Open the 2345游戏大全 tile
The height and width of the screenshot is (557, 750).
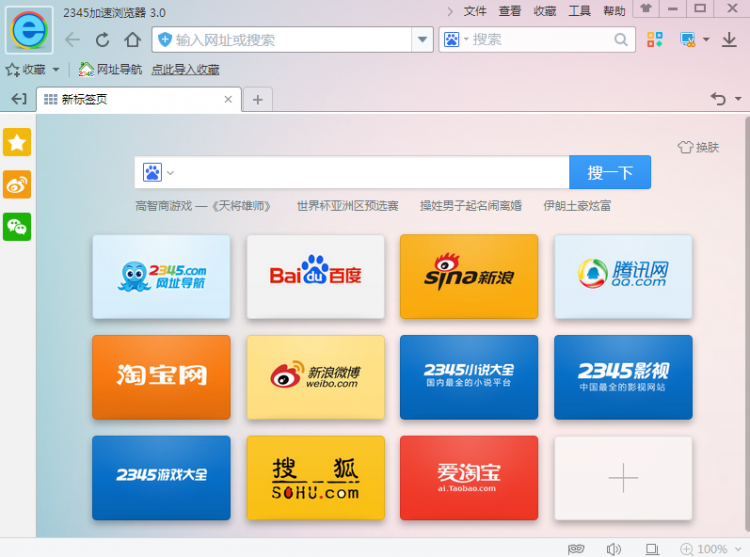161,478
